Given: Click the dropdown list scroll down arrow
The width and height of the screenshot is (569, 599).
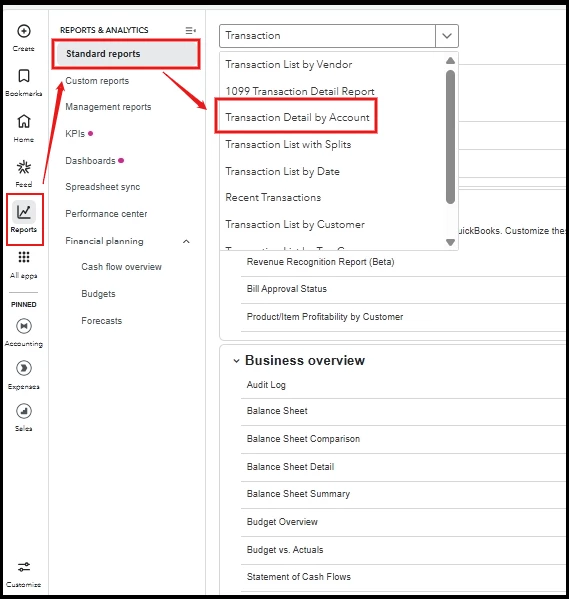Looking at the screenshot, I should (x=451, y=242).
